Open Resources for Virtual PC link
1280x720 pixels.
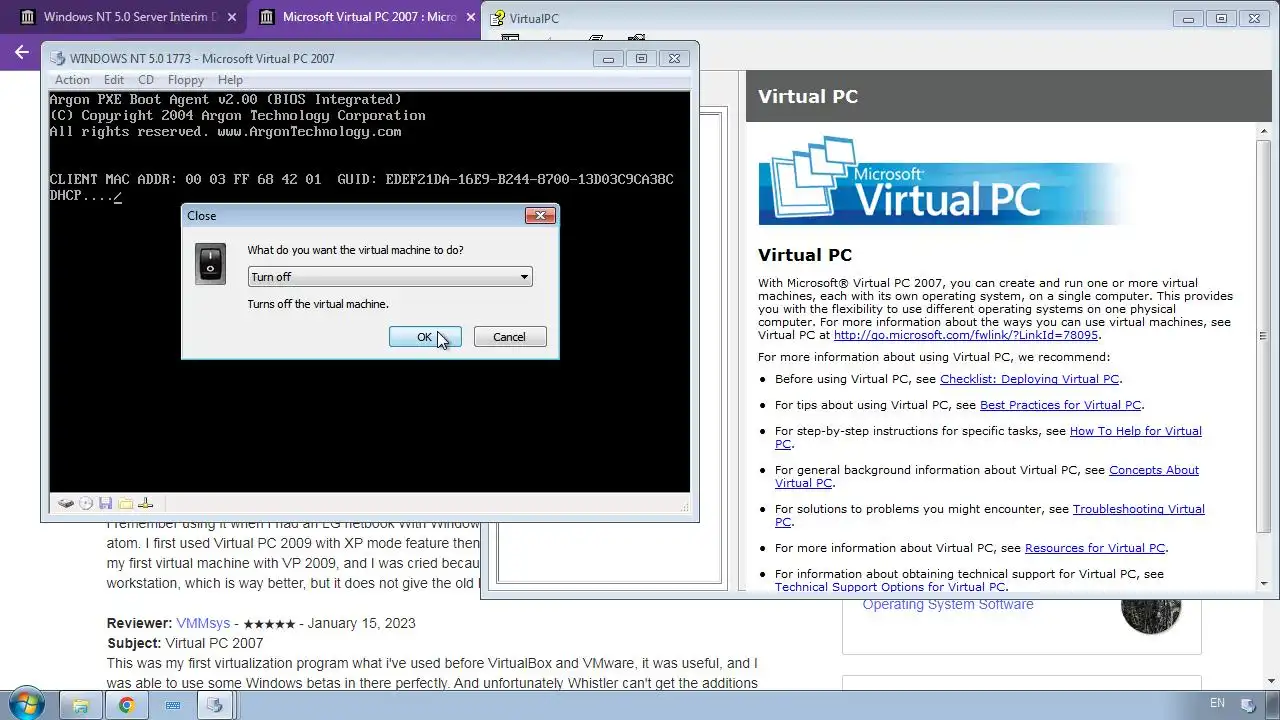coord(1094,548)
